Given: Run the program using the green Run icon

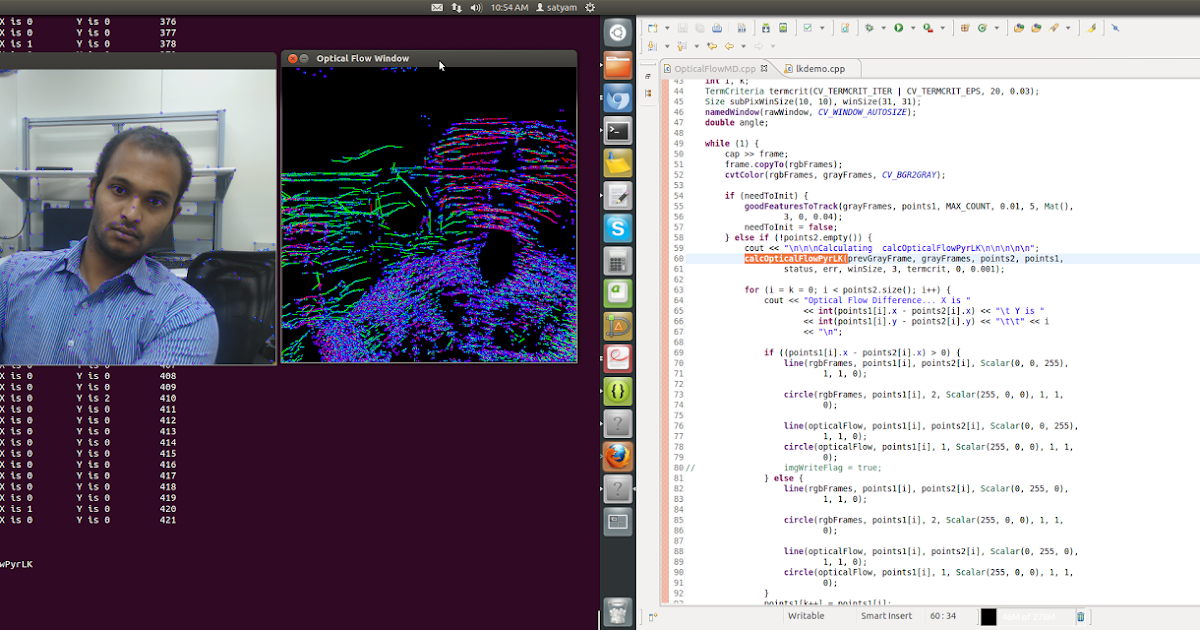Looking at the screenshot, I should click(899, 28).
